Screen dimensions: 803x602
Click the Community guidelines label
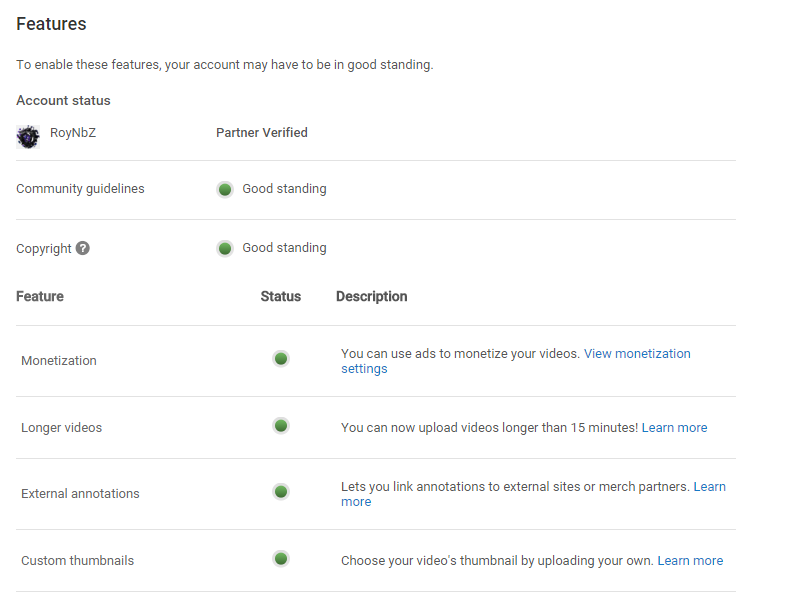[80, 189]
